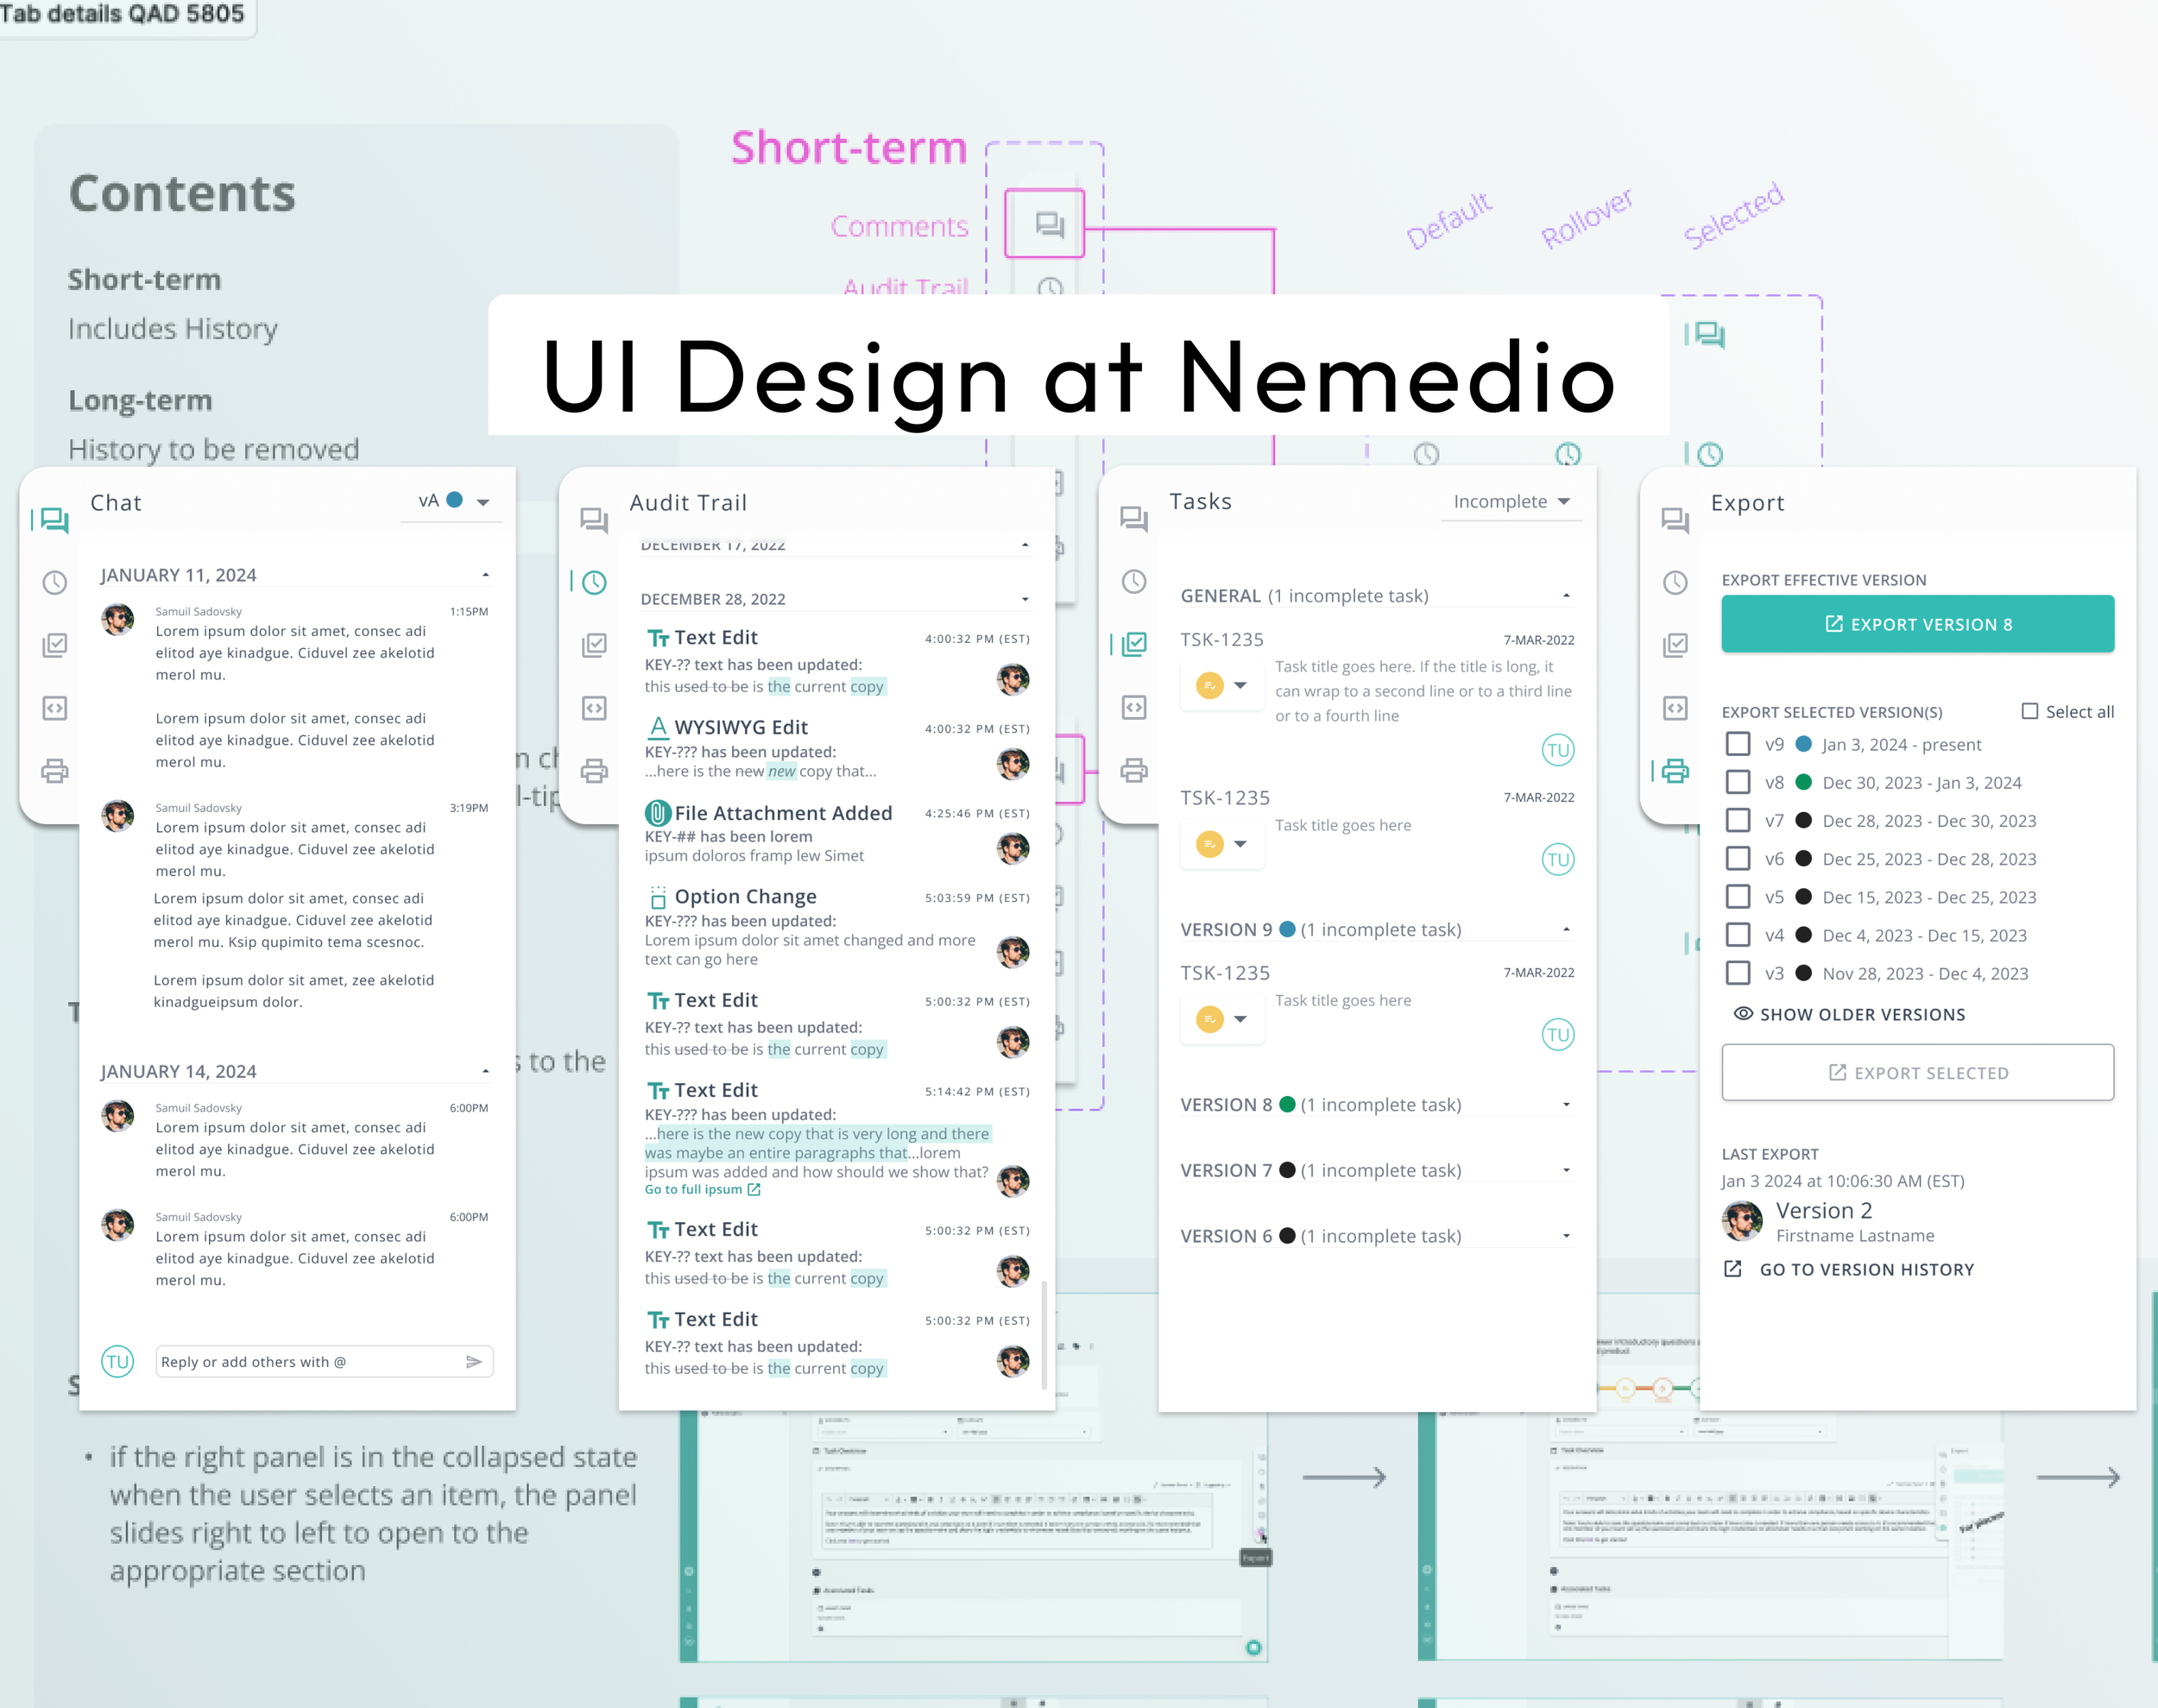2158x1708 pixels.
Task: Open the clock icon in Export panel sidebar
Action: pos(1675,582)
